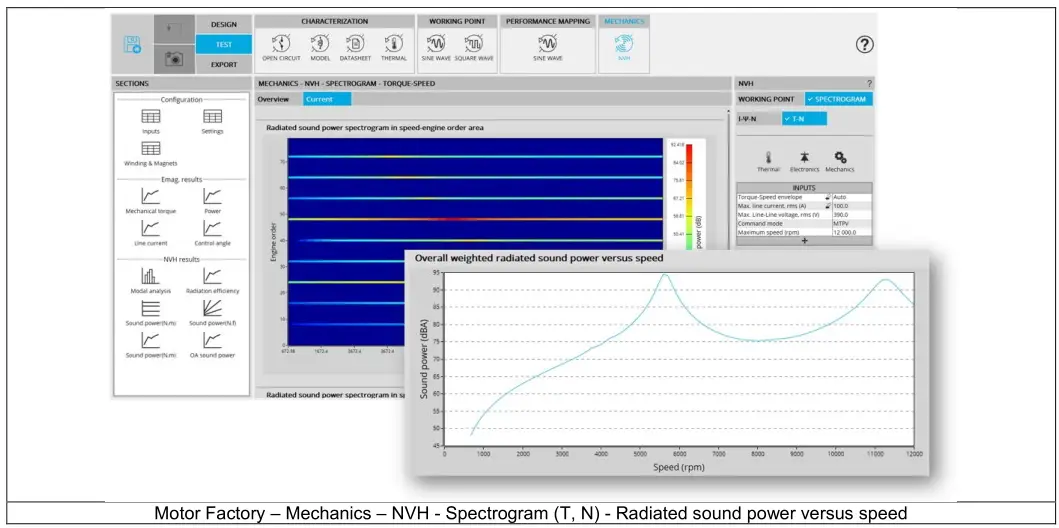
Task: Run the Open Circuit characterization test
Action: 281,48
